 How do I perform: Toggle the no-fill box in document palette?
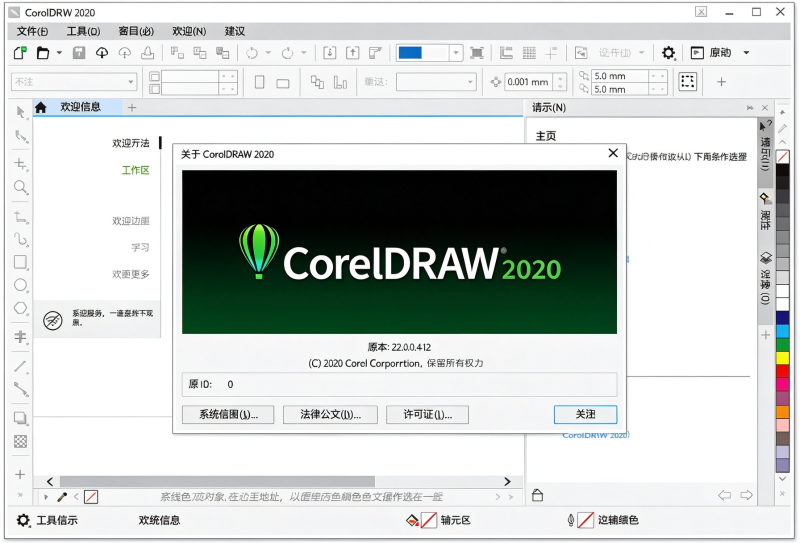coord(91,497)
